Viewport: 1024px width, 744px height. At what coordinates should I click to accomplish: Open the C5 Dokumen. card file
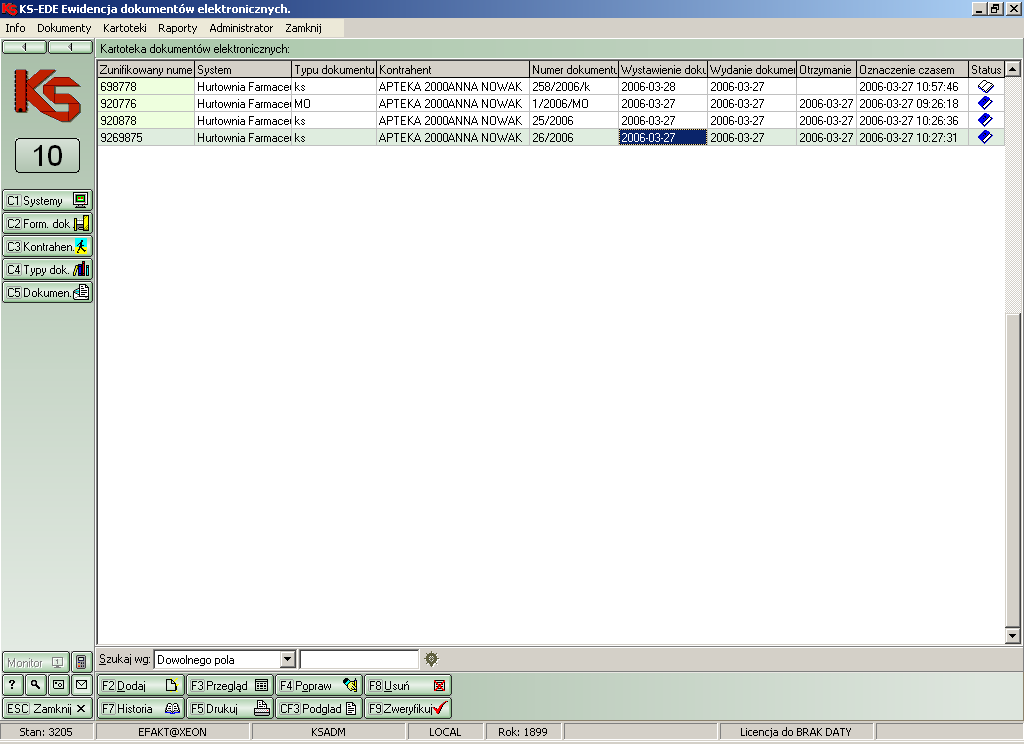47,292
